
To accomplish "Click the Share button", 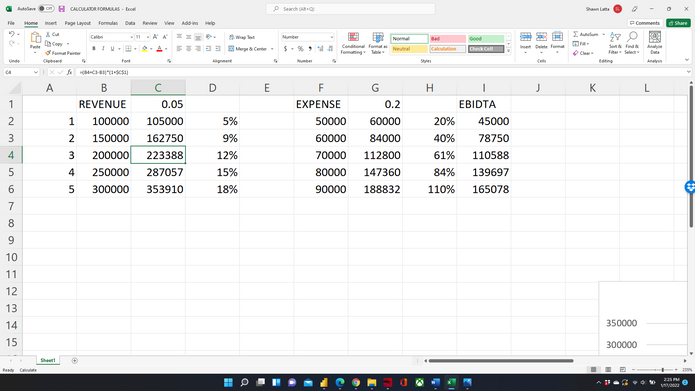I will (x=678, y=23).
